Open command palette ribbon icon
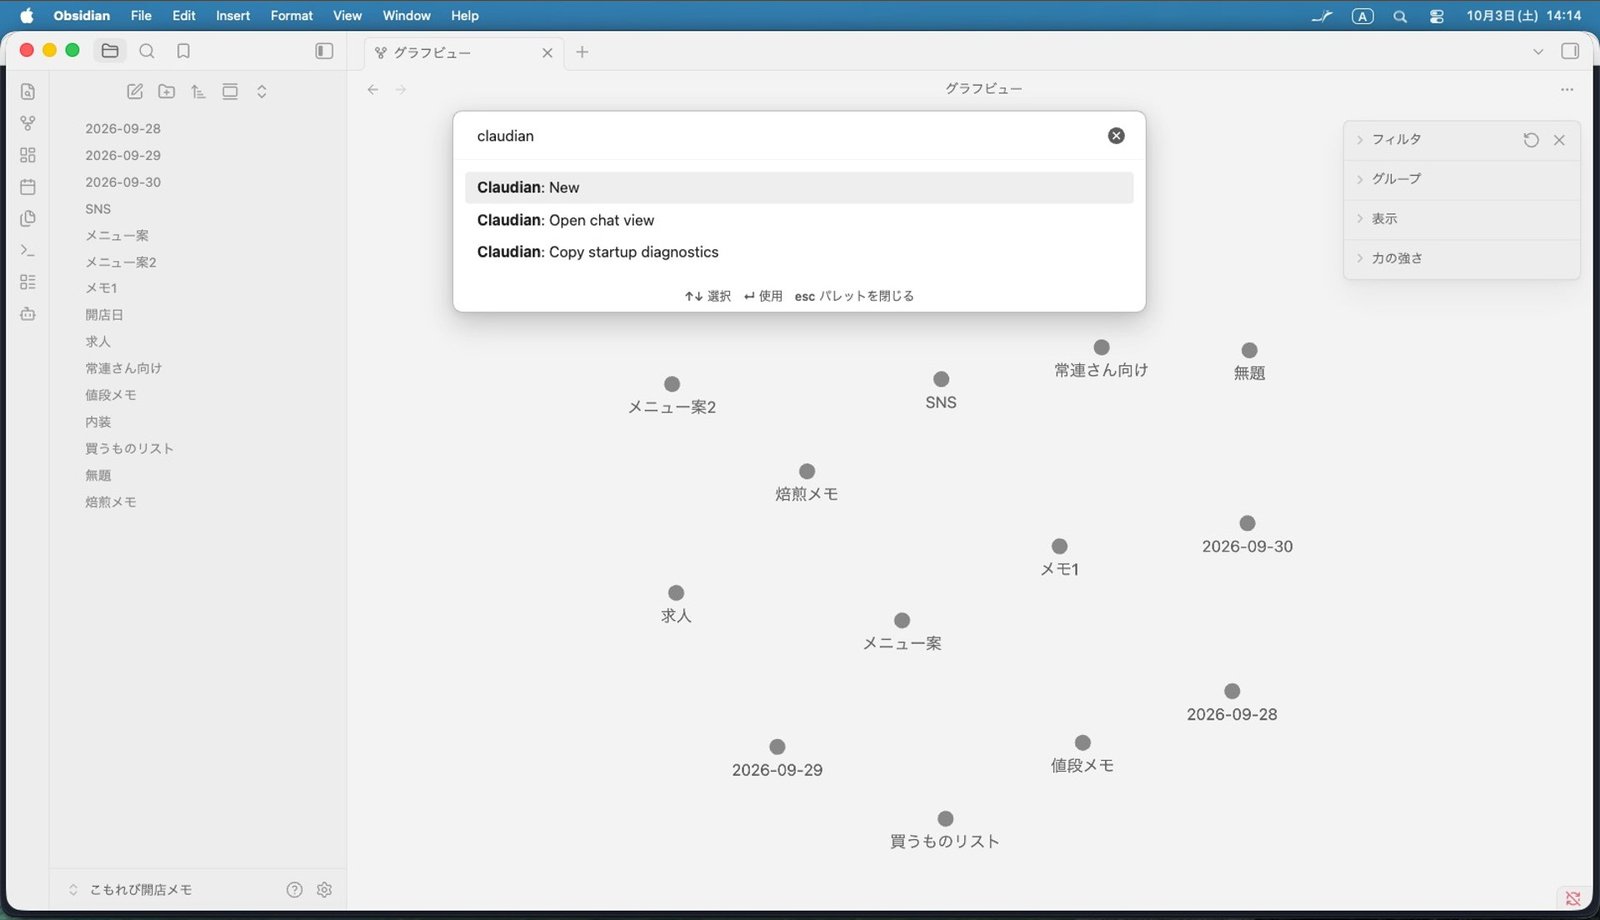The height and width of the screenshot is (920, 1600). (28, 250)
